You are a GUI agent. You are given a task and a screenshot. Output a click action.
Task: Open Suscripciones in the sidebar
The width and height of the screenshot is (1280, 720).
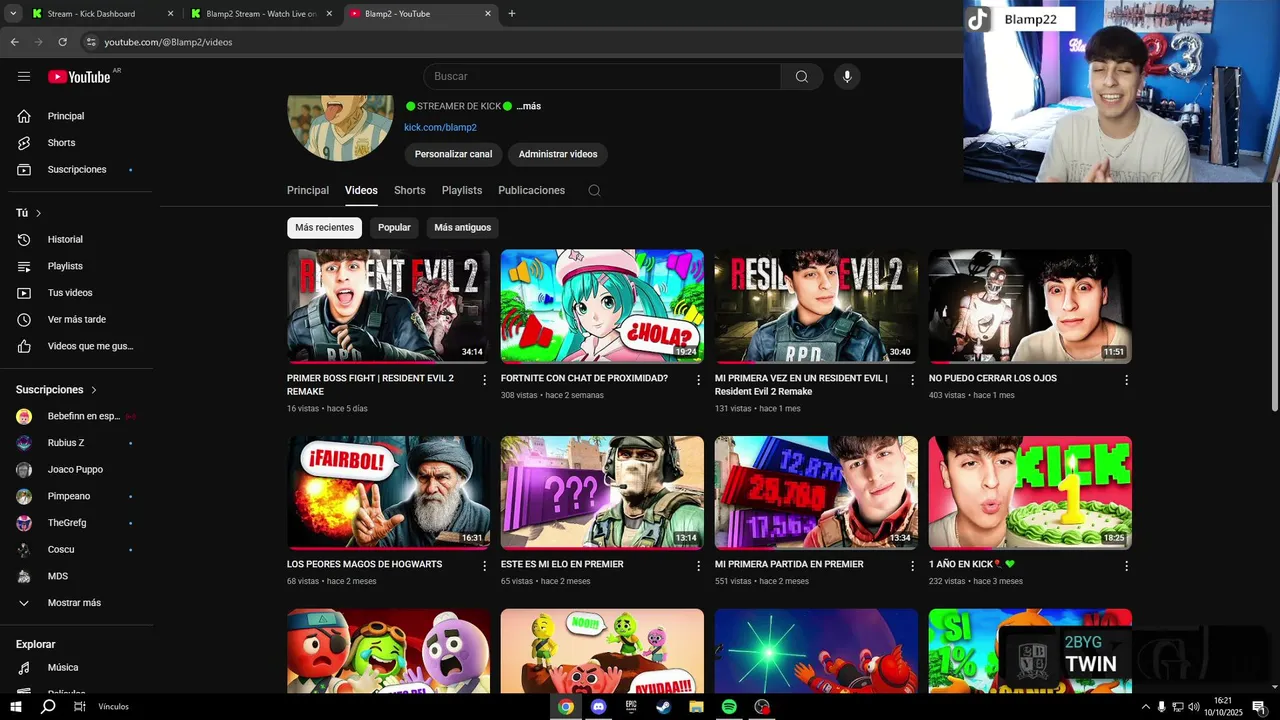(78, 170)
